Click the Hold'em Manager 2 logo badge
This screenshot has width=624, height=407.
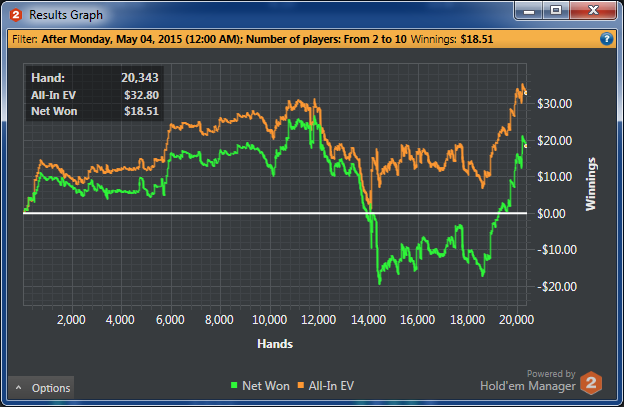pyautogui.click(x=591, y=383)
